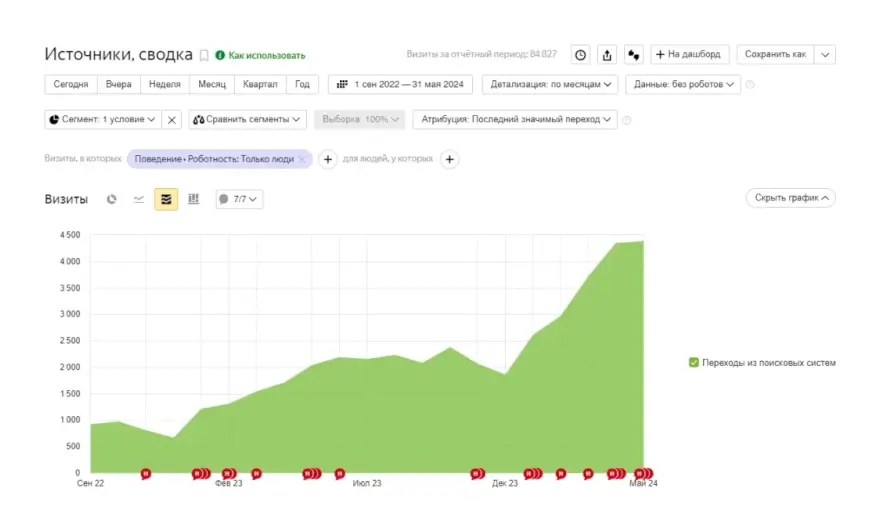The width and height of the screenshot is (880, 532).
Task: Click the 'На дашборд' button
Action: (x=690, y=55)
